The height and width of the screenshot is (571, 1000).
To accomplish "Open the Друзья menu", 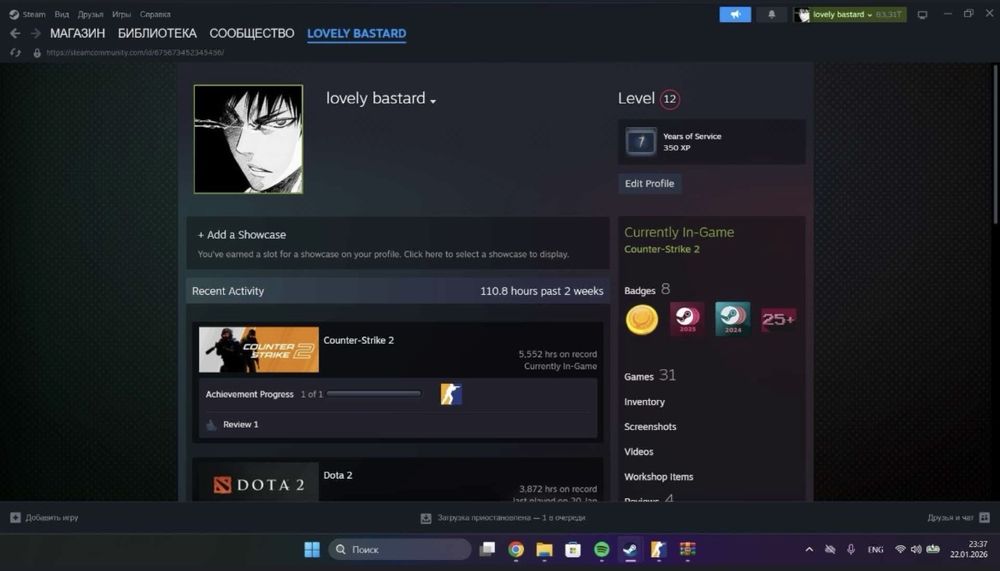I will (x=91, y=14).
